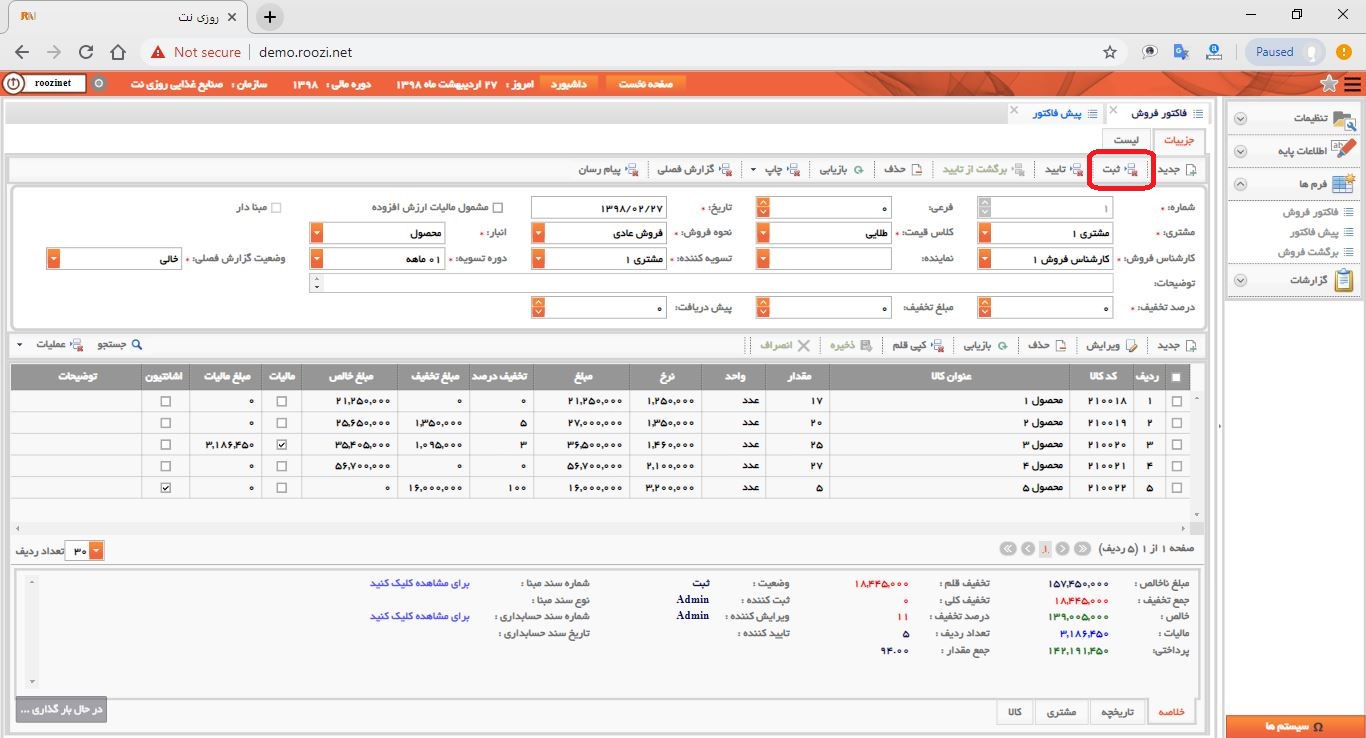Image resolution: width=1366 pixels, height=738 pixels.
Task: Toggle the مبنا دار checkbox
Action: [276, 208]
